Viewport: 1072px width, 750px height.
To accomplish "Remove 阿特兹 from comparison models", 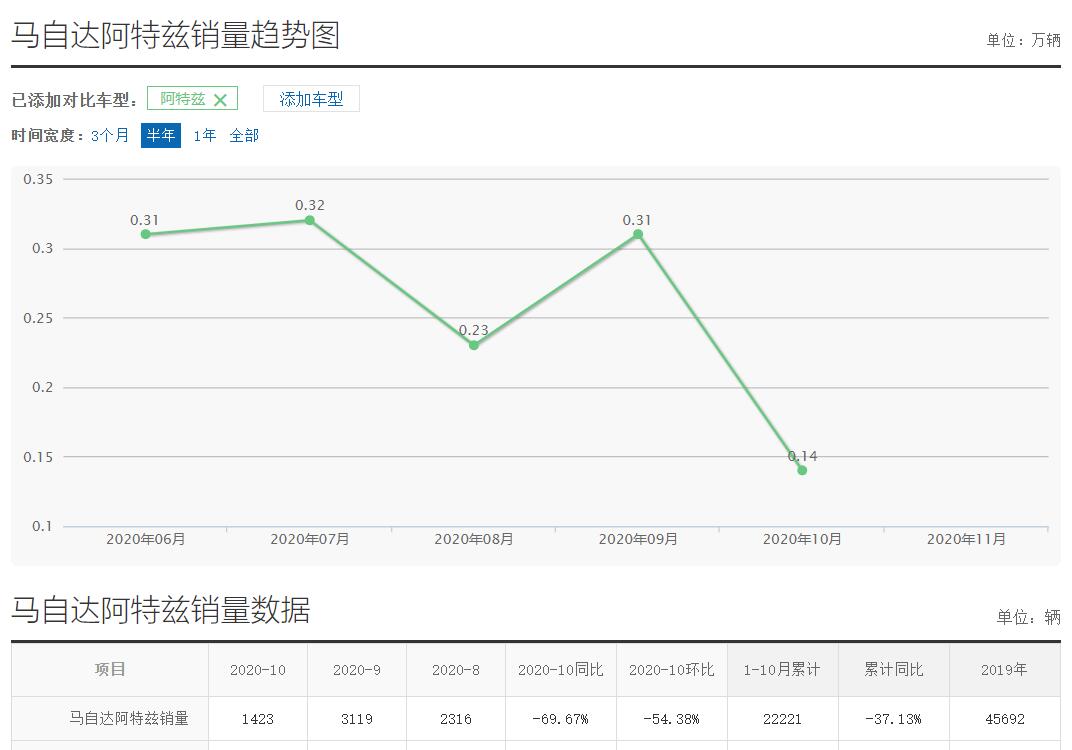I will (220, 98).
